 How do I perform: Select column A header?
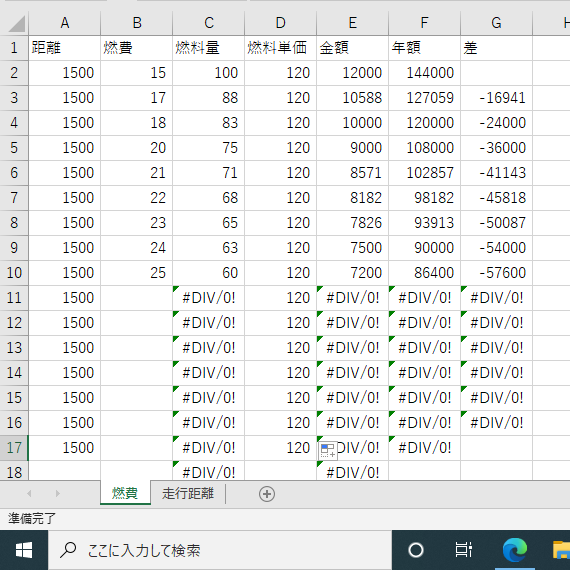click(x=64, y=23)
